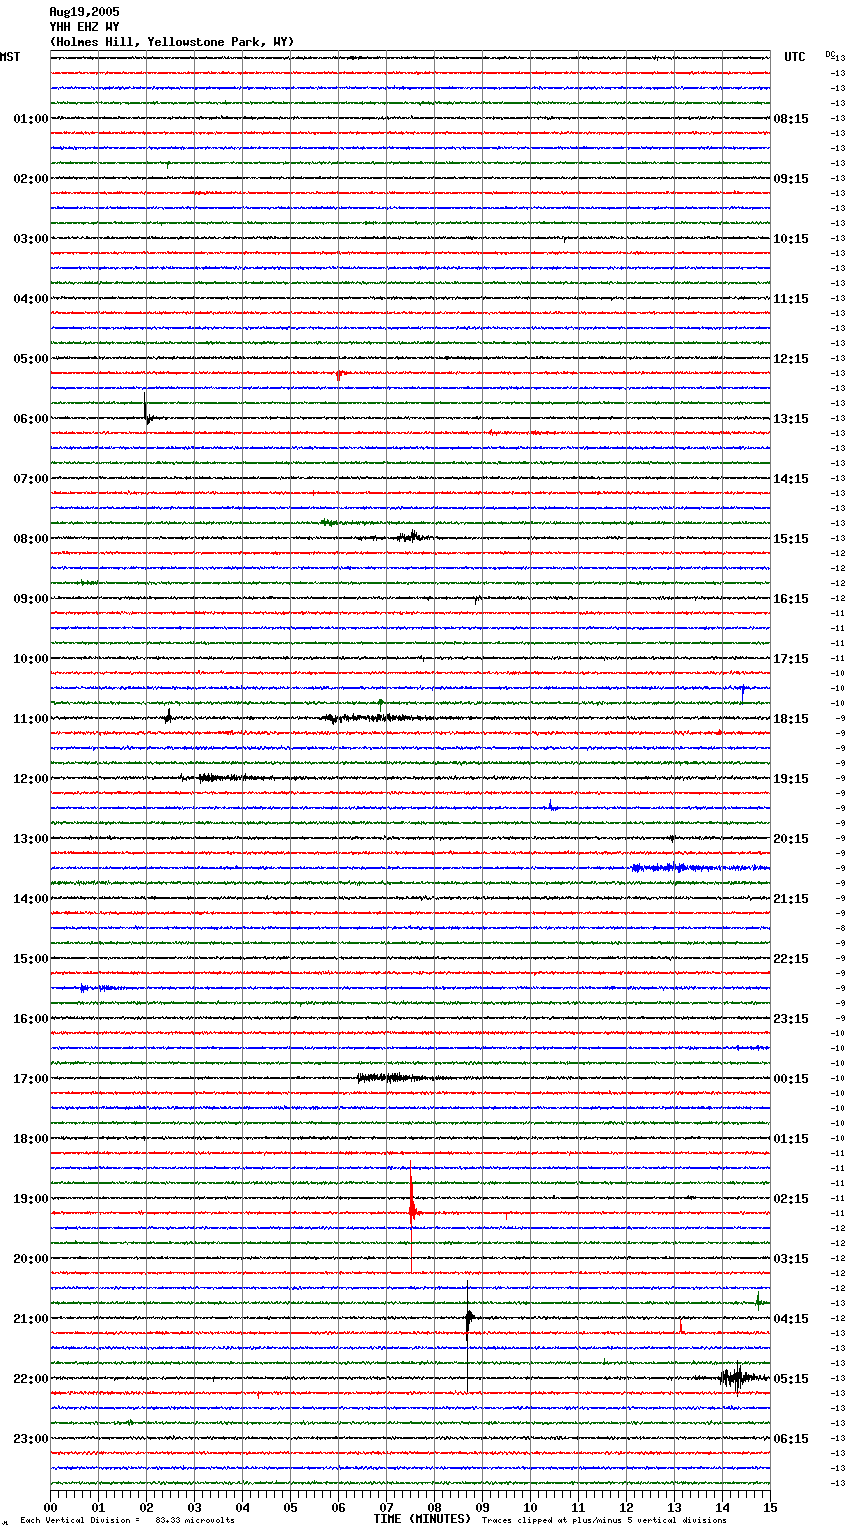This screenshot has height=1534, width=850.
Task: Click the 09:00 MST row label
Action: click(31, 599)
